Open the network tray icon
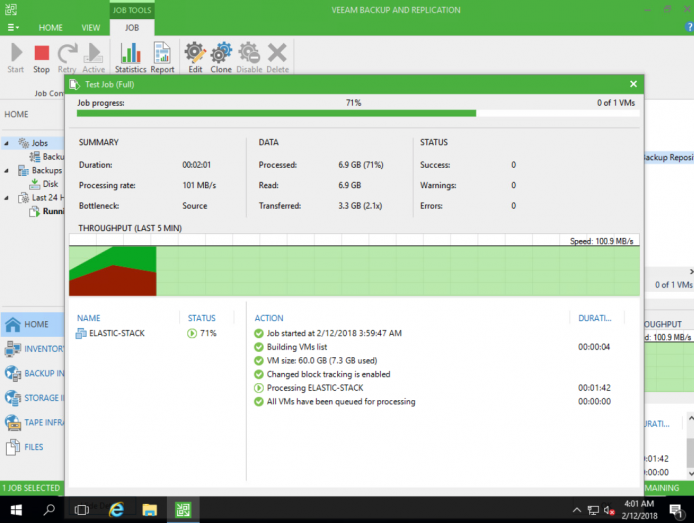This screenshot has height=523, width=694. [593, 511]
